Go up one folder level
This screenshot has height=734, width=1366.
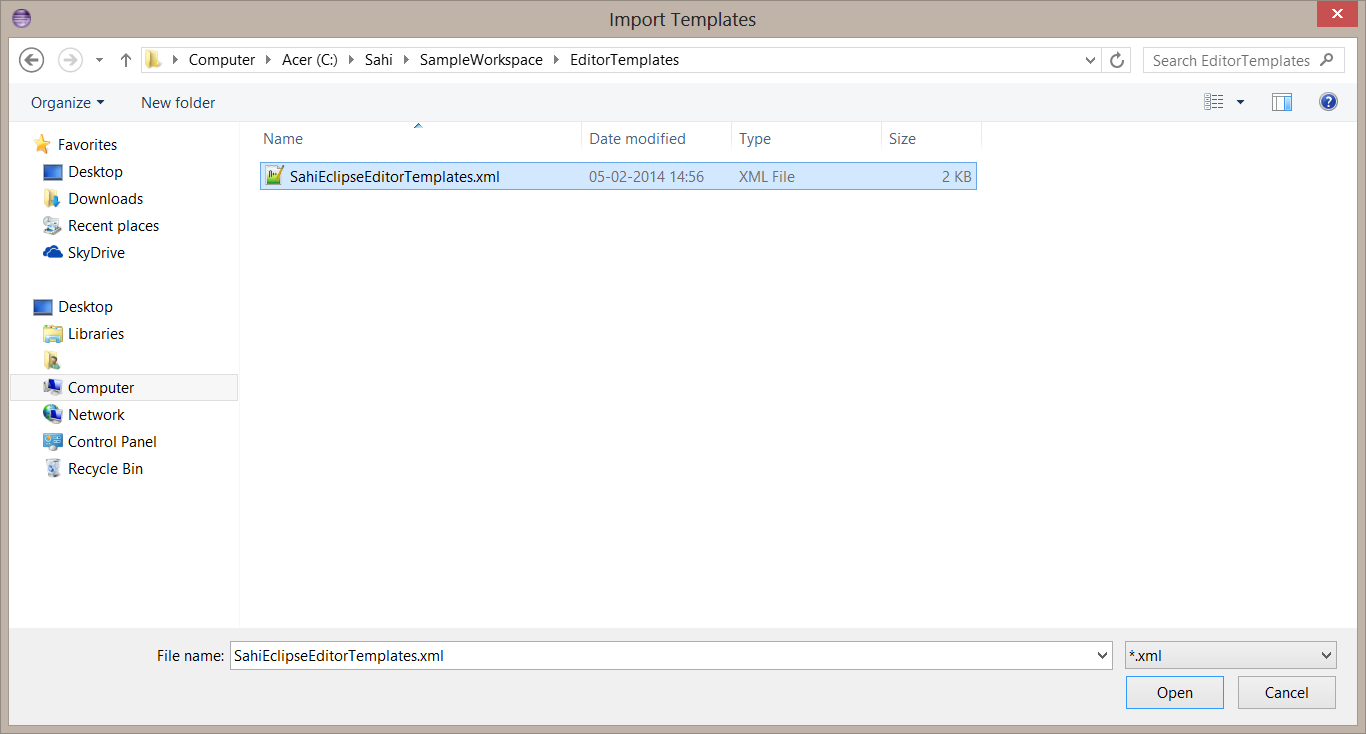[x=125, y=60]
